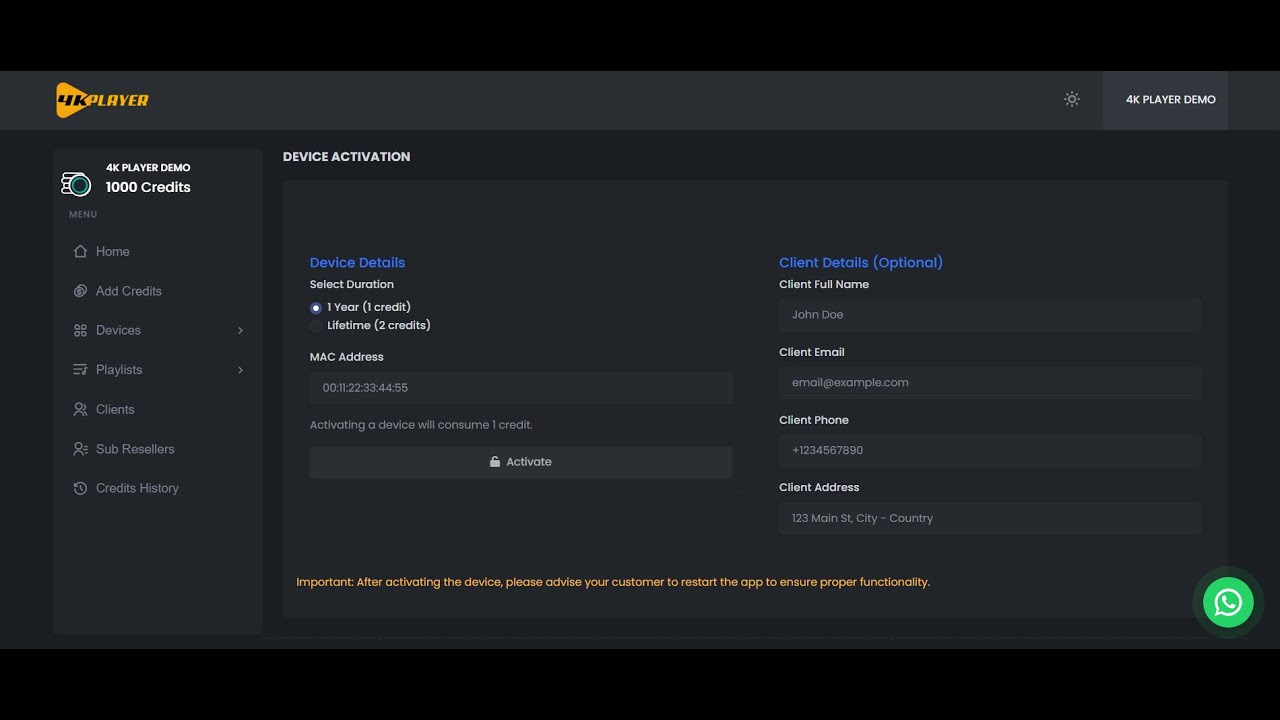Open the Devices menu item

click(158, 330)
